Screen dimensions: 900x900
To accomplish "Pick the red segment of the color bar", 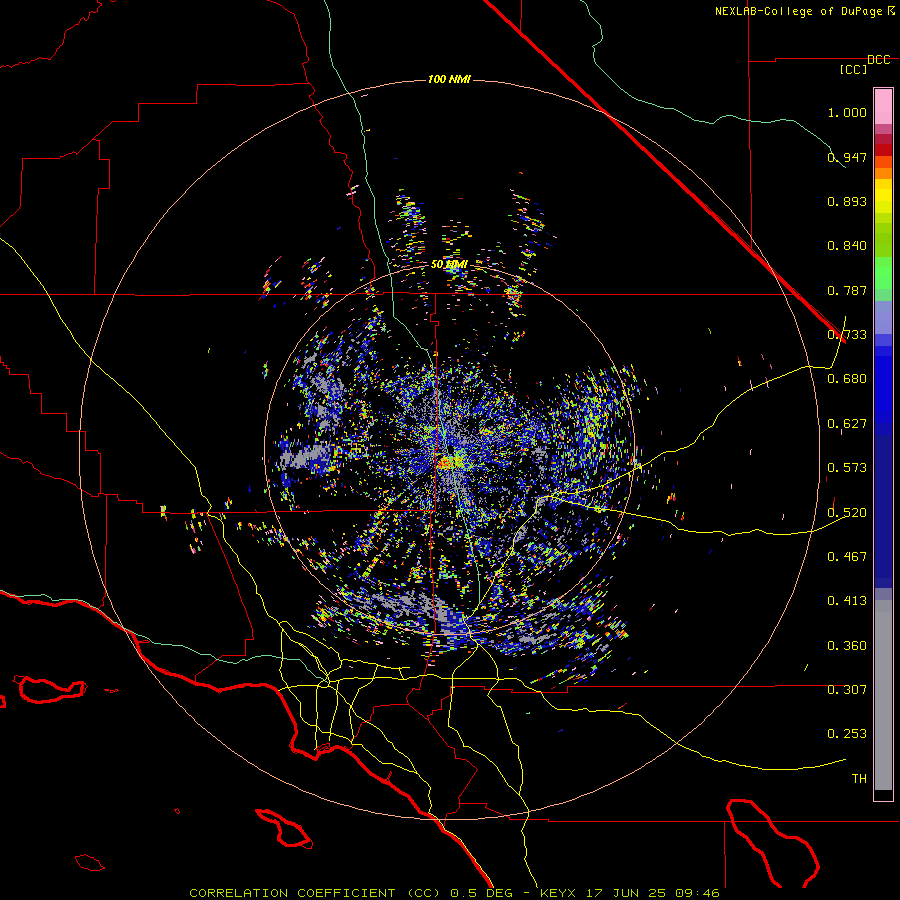I will pyautogui.click(x=883, y=149).
